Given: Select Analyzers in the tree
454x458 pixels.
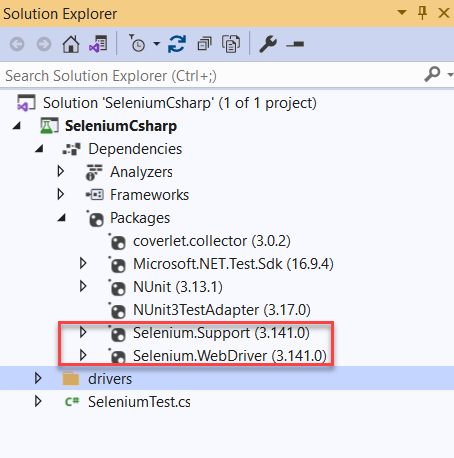Looking at the screenshot, I should pyautogui.click(x=141, y=172).
